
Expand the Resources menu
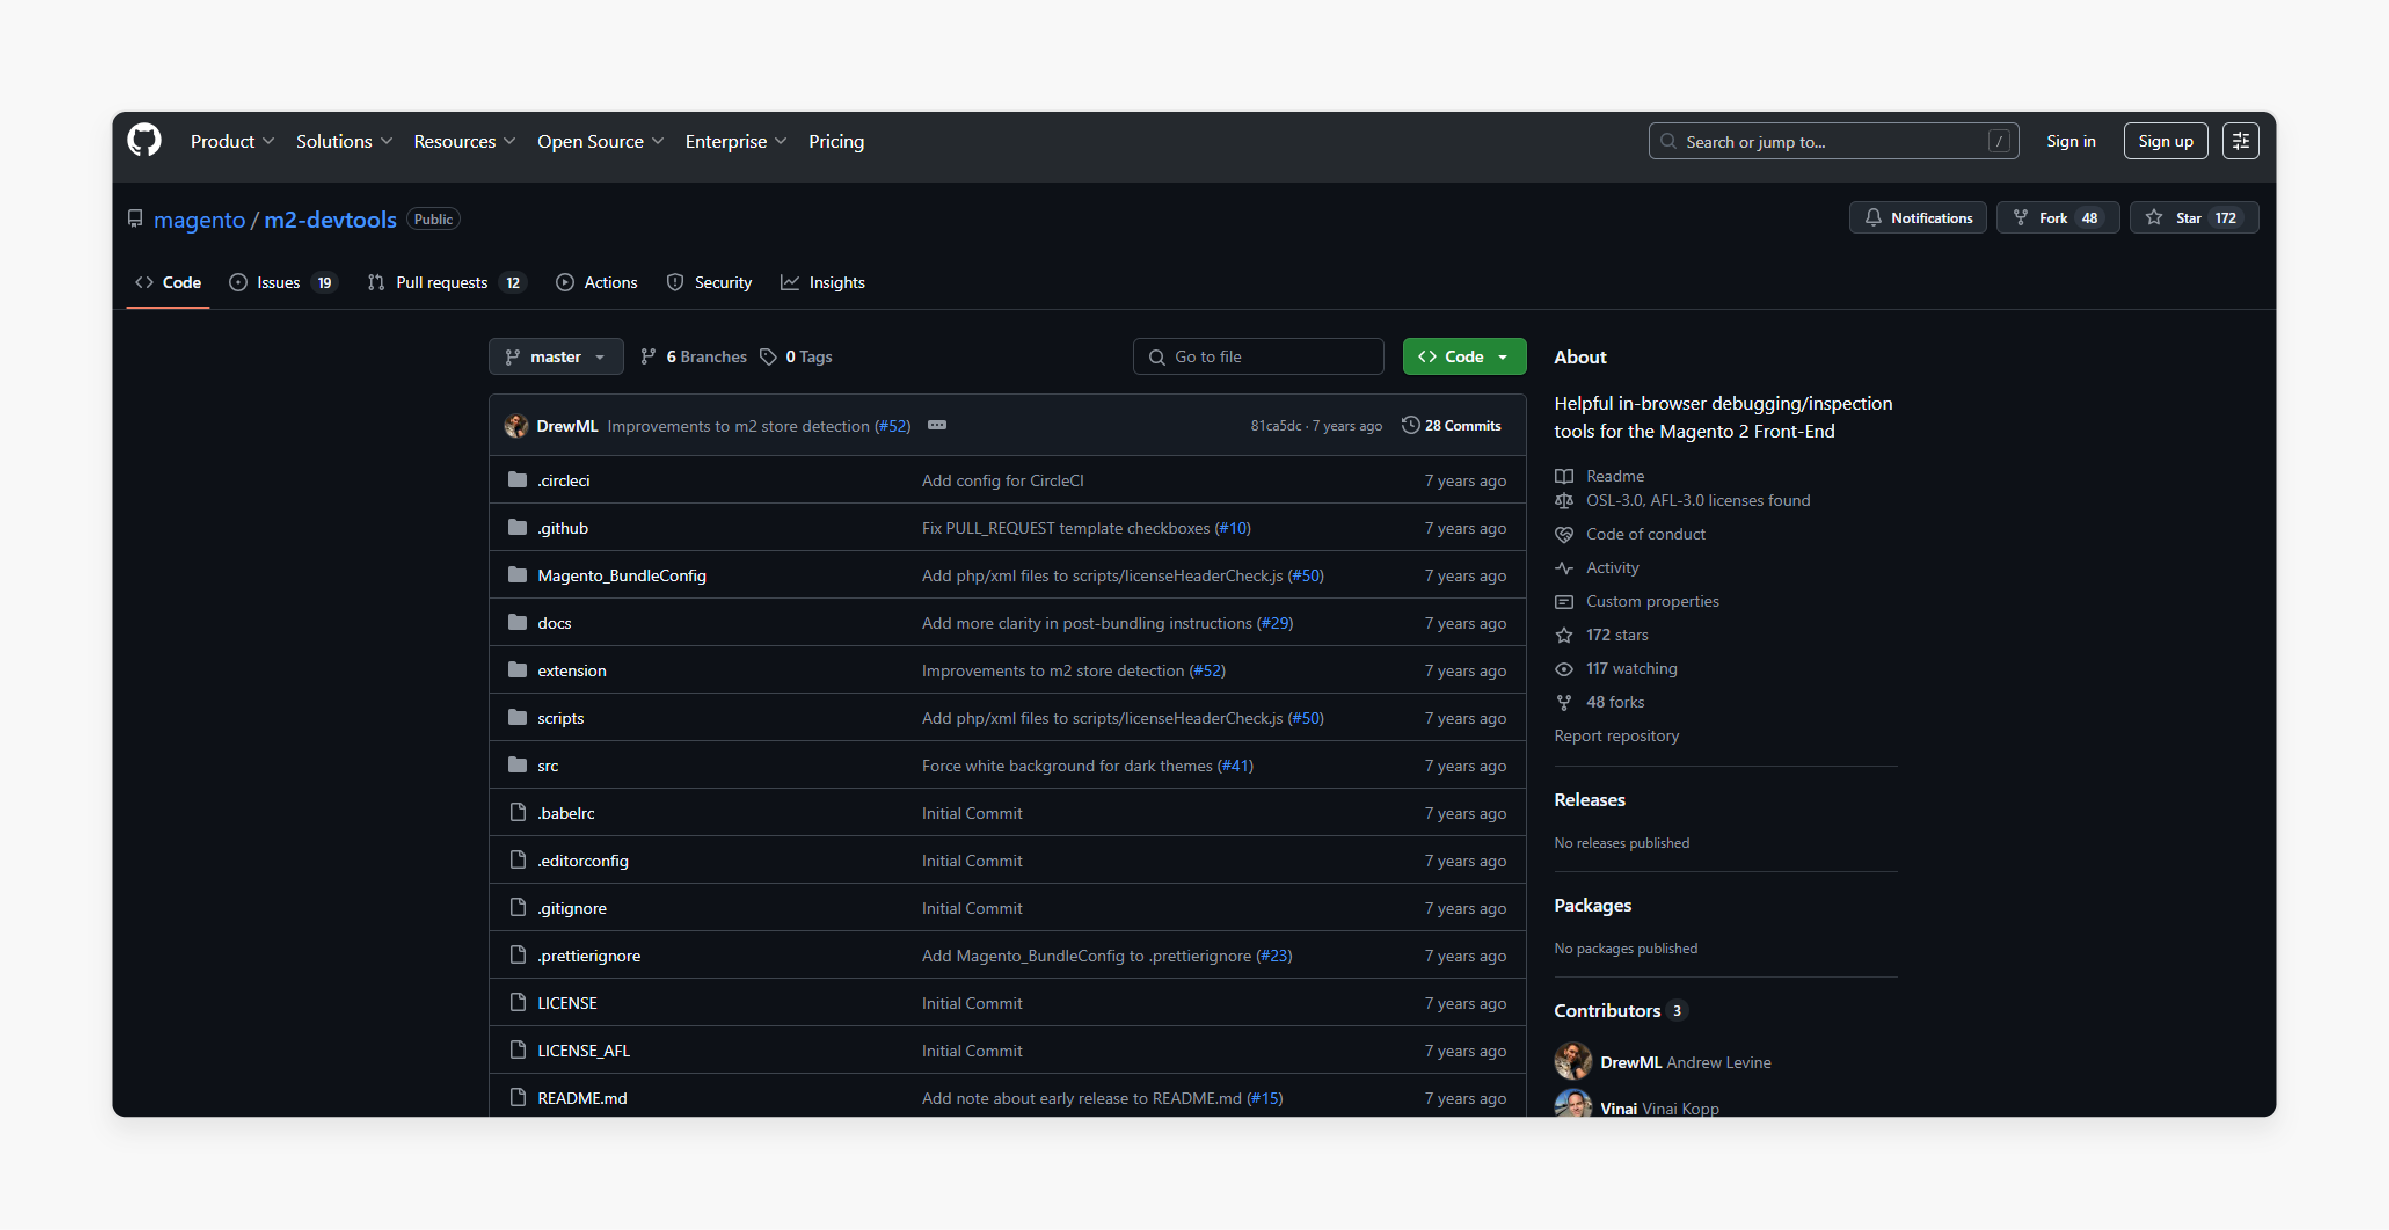coord(464,141)
